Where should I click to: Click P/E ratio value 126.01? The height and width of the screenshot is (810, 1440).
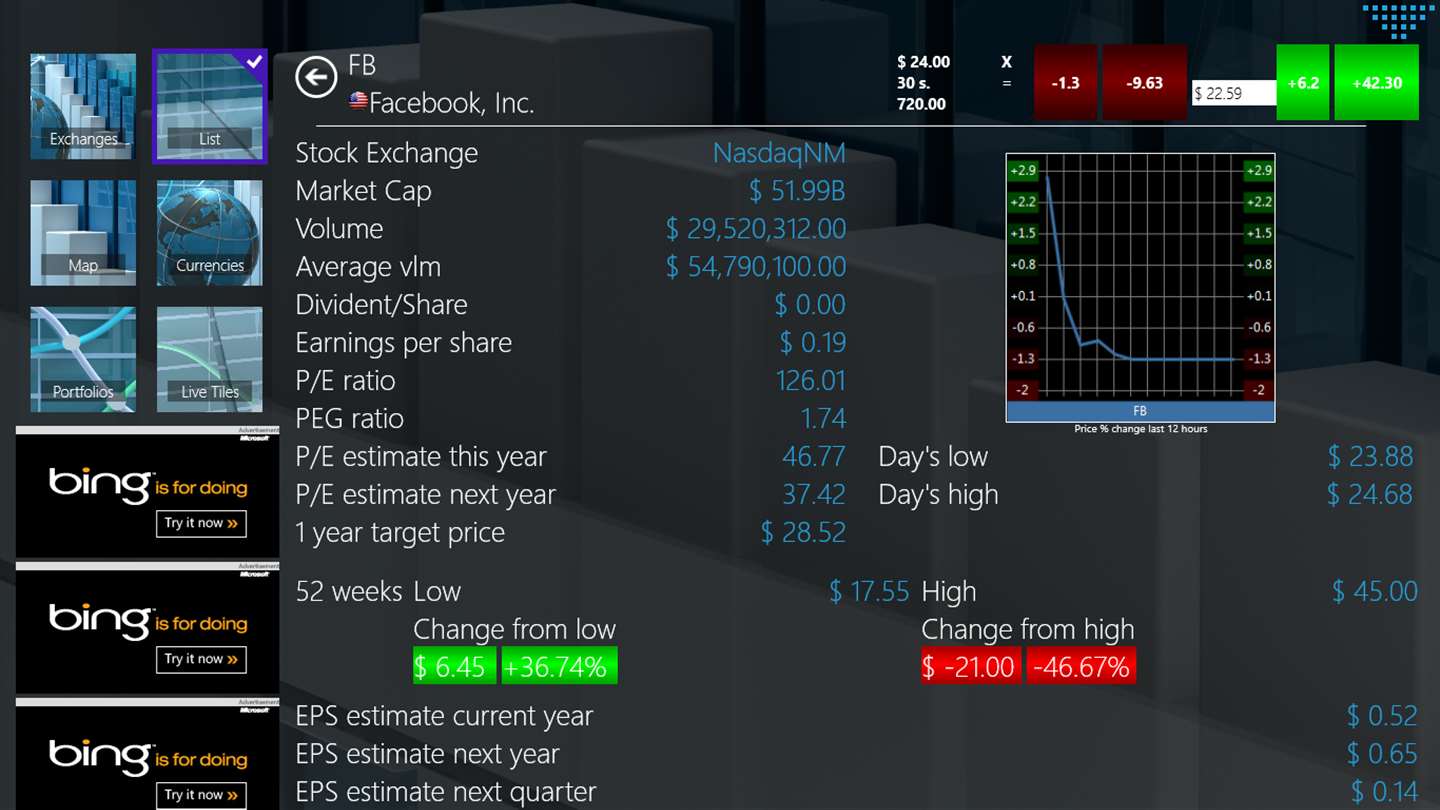tap(811, 381)
